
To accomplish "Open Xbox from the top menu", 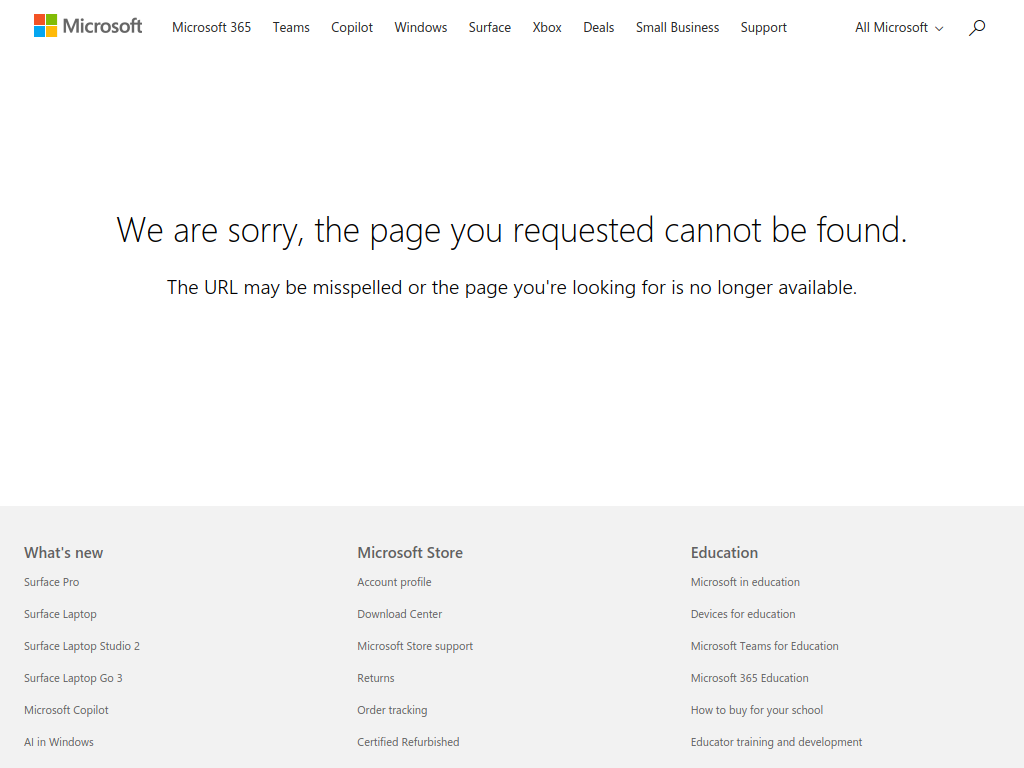I will click(547, 28).
